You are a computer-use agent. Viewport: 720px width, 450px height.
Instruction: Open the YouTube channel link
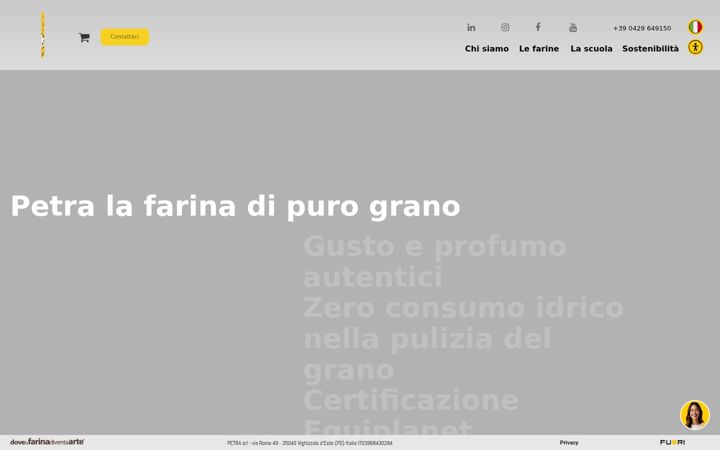(573, 28)
